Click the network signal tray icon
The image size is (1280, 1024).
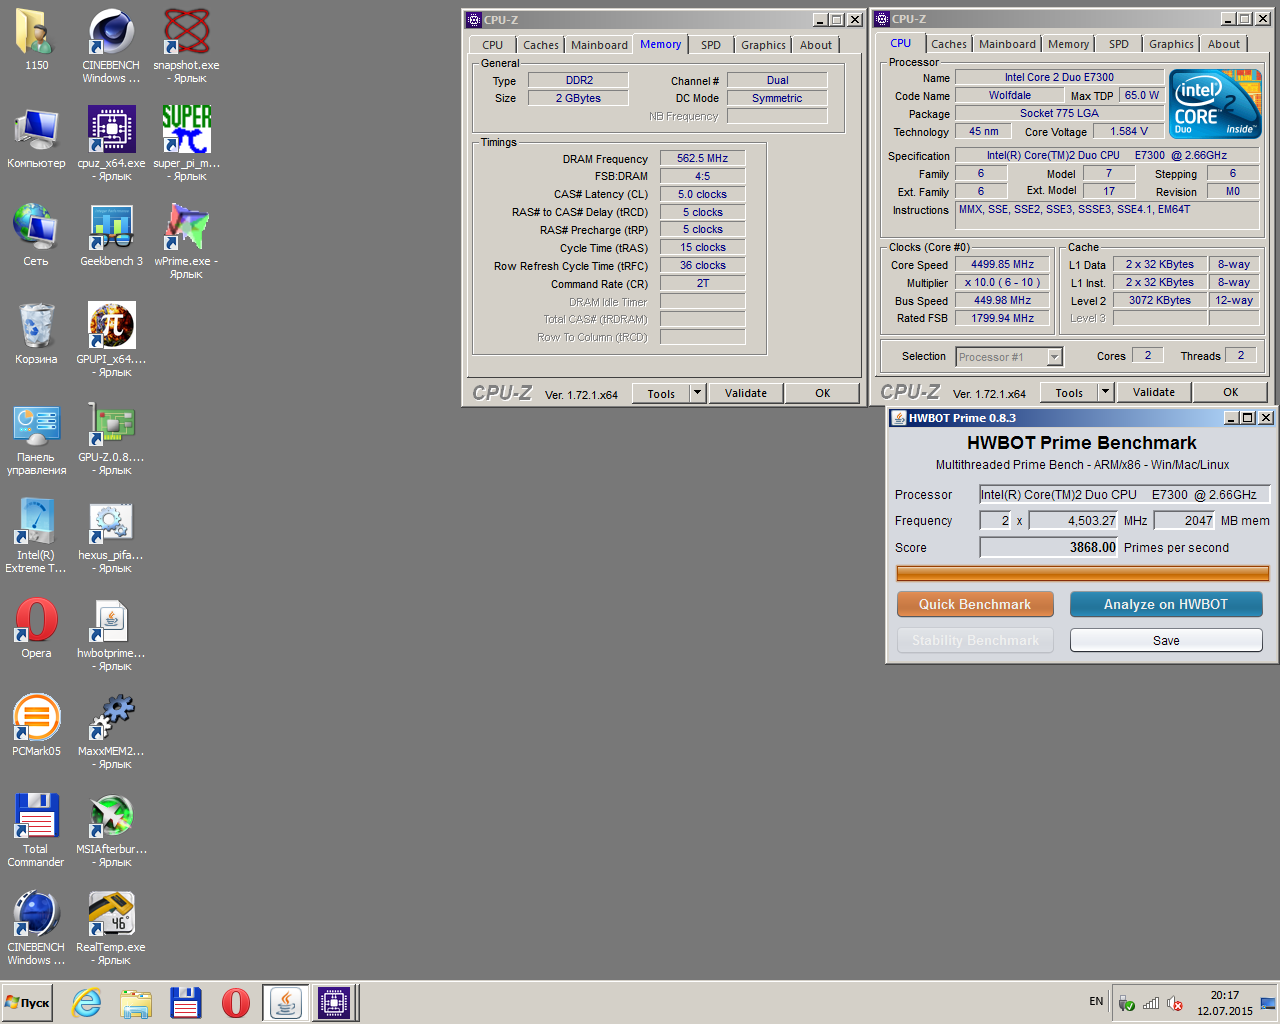pyautogui.click(x=1151, y=1003)
